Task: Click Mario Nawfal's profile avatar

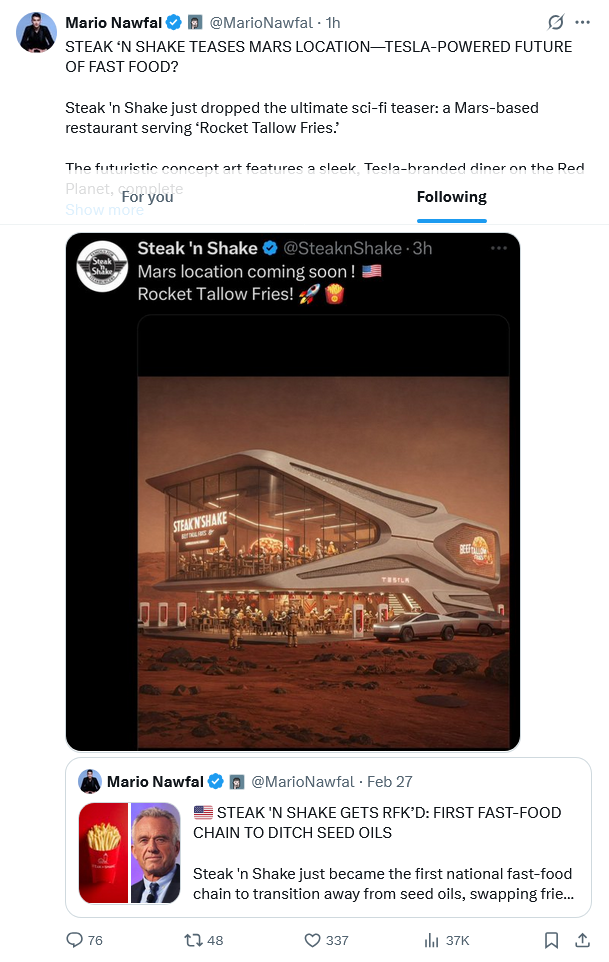Action: click(x=36, y=33)
